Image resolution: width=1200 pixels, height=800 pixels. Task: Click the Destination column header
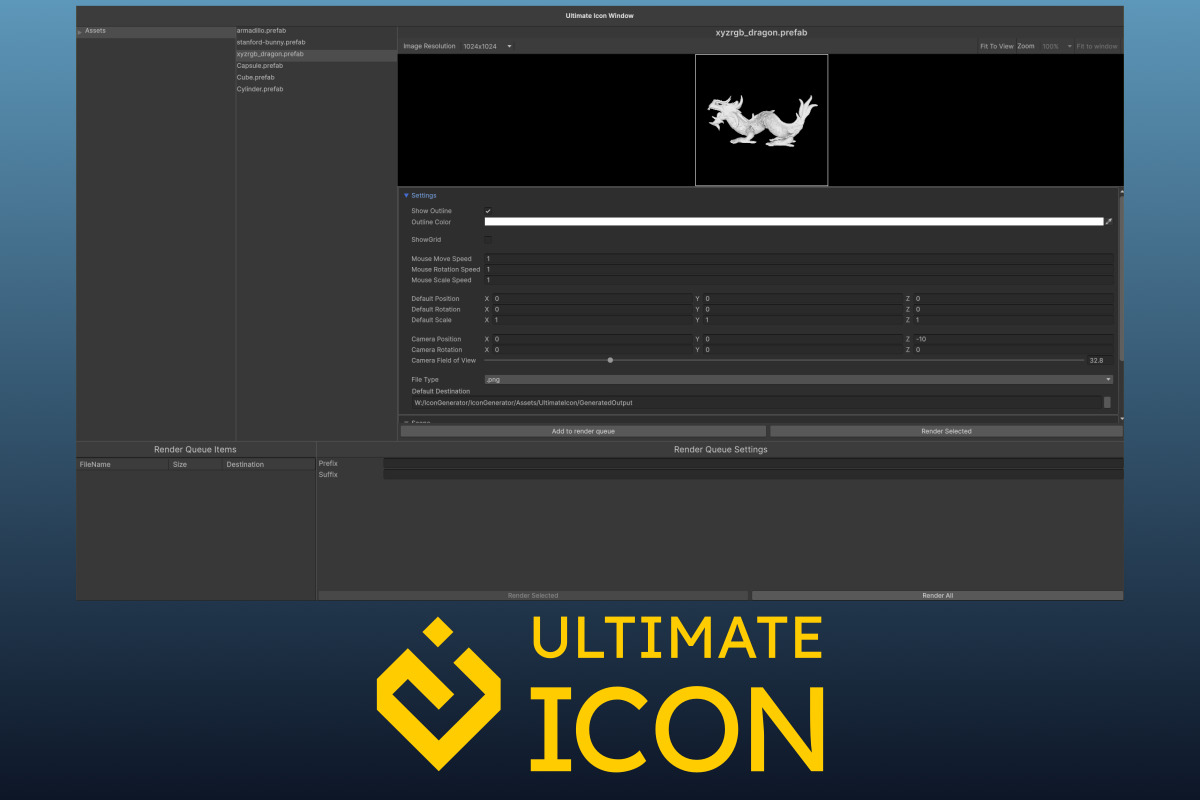[x=269, y=465]
